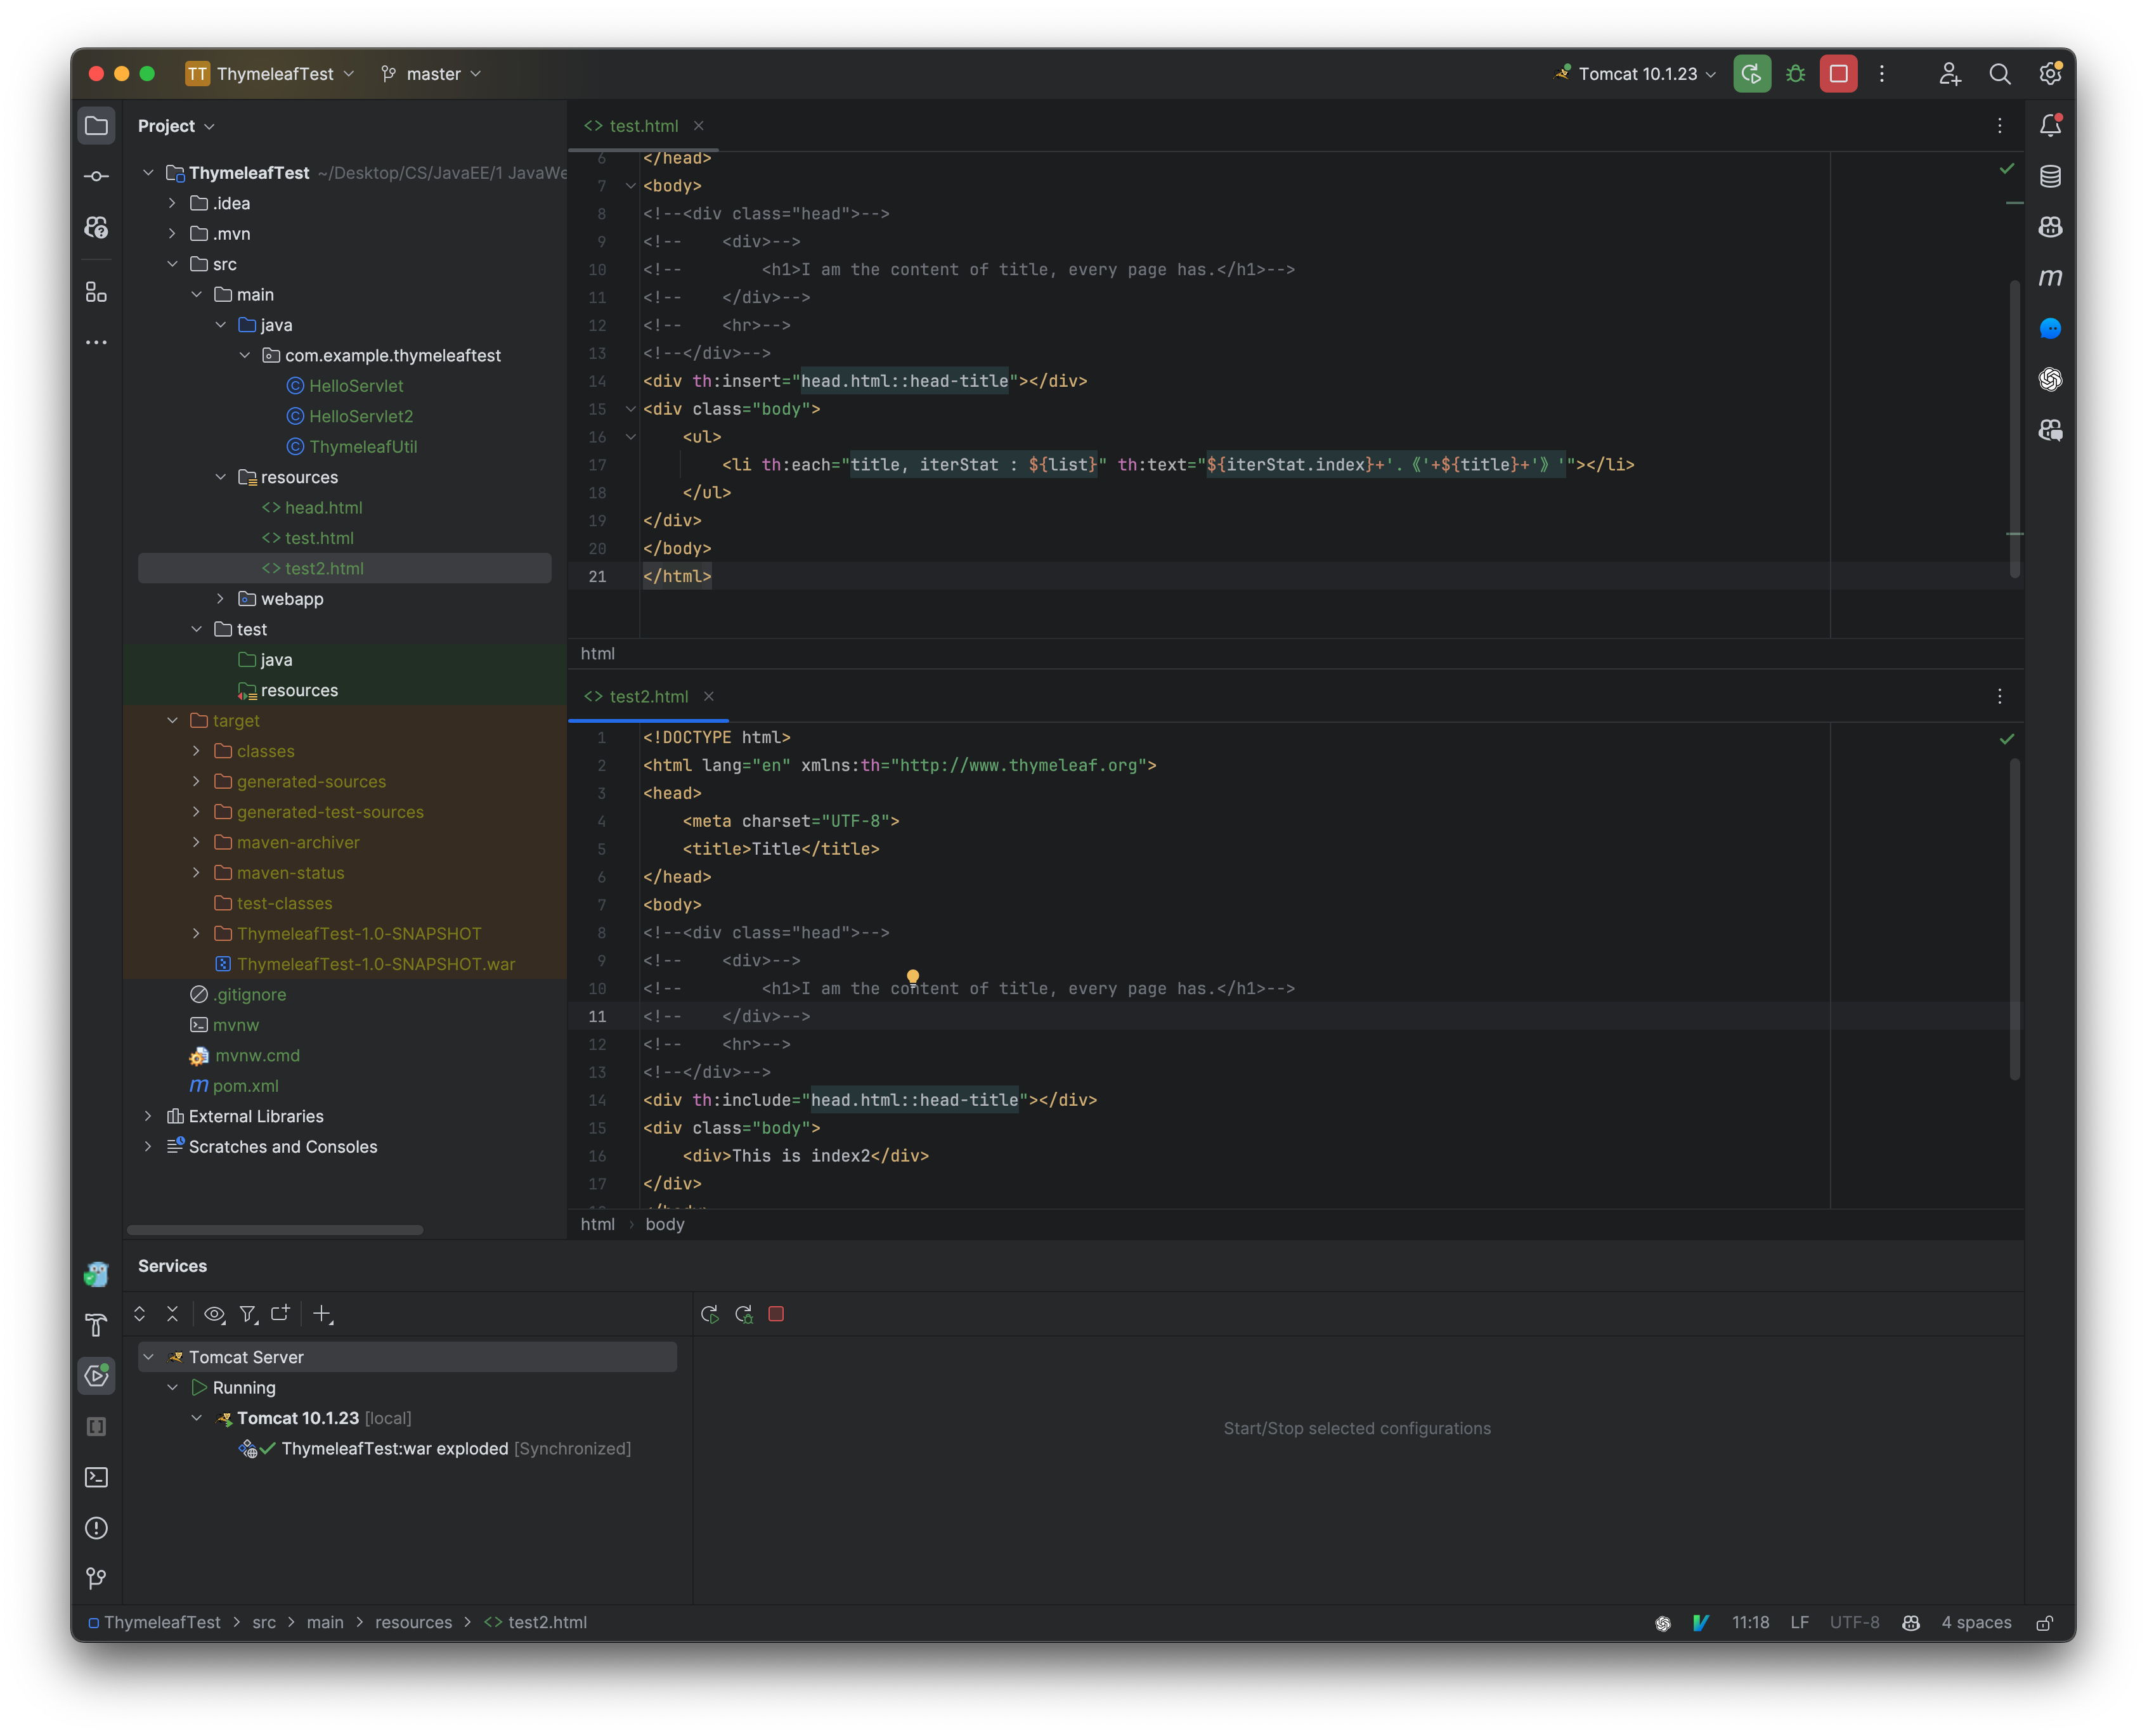Click the 4 spaces indent status

(x=1976, y=1622)
